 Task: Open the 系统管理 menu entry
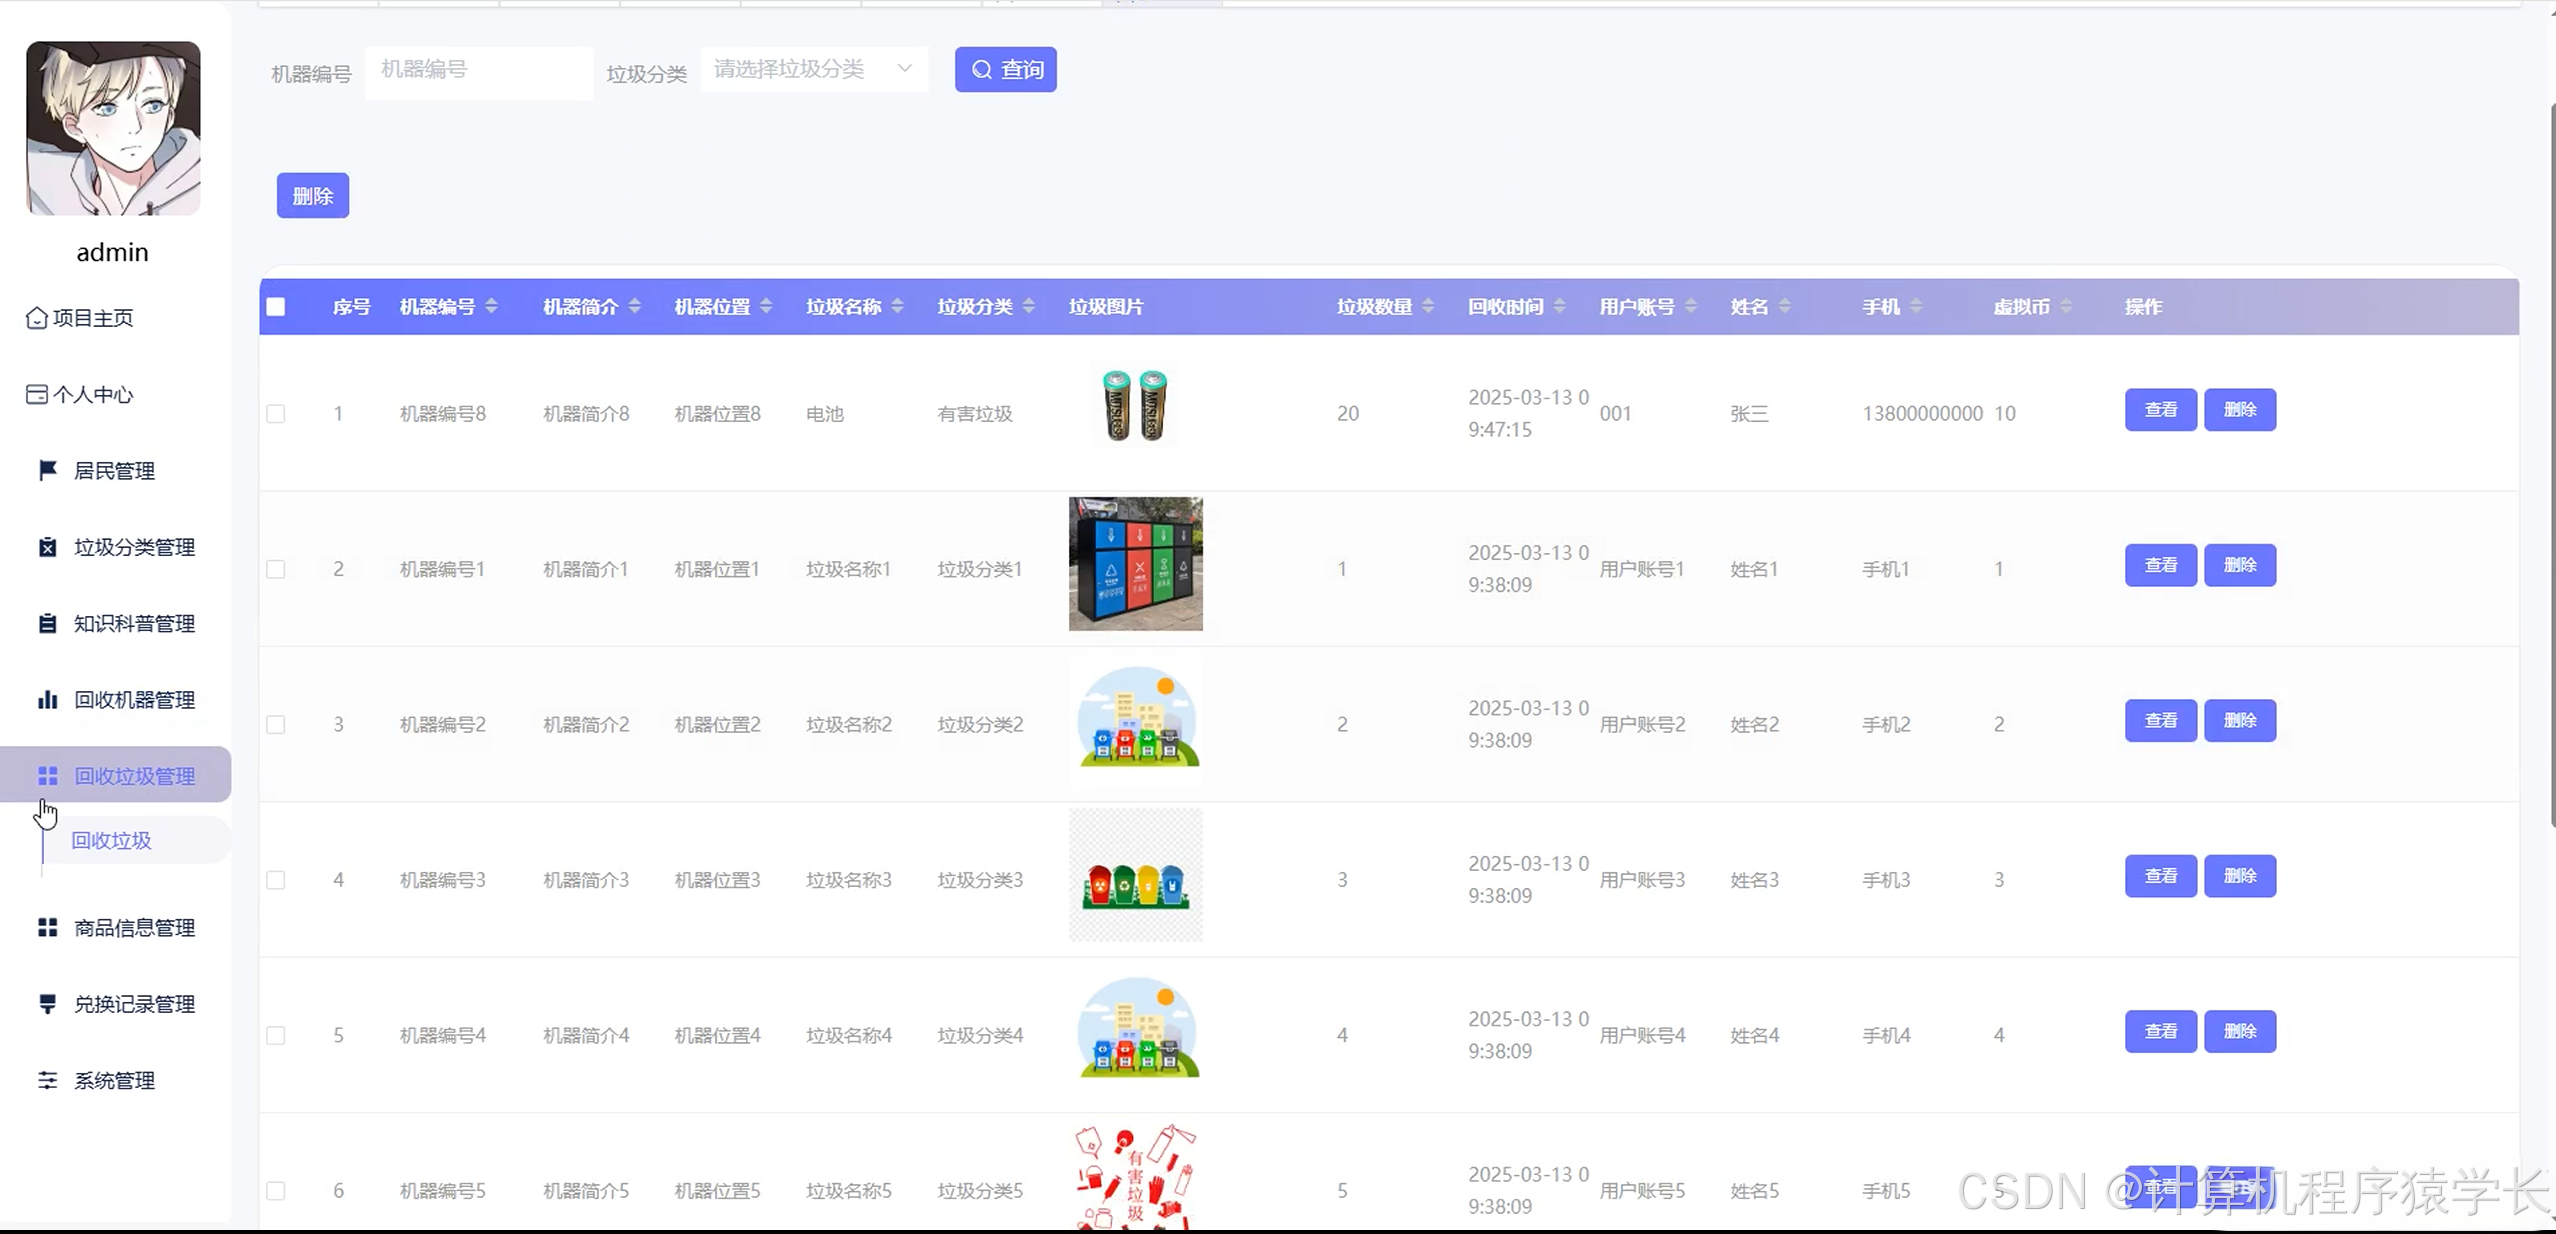click(x=114, y=1081)
